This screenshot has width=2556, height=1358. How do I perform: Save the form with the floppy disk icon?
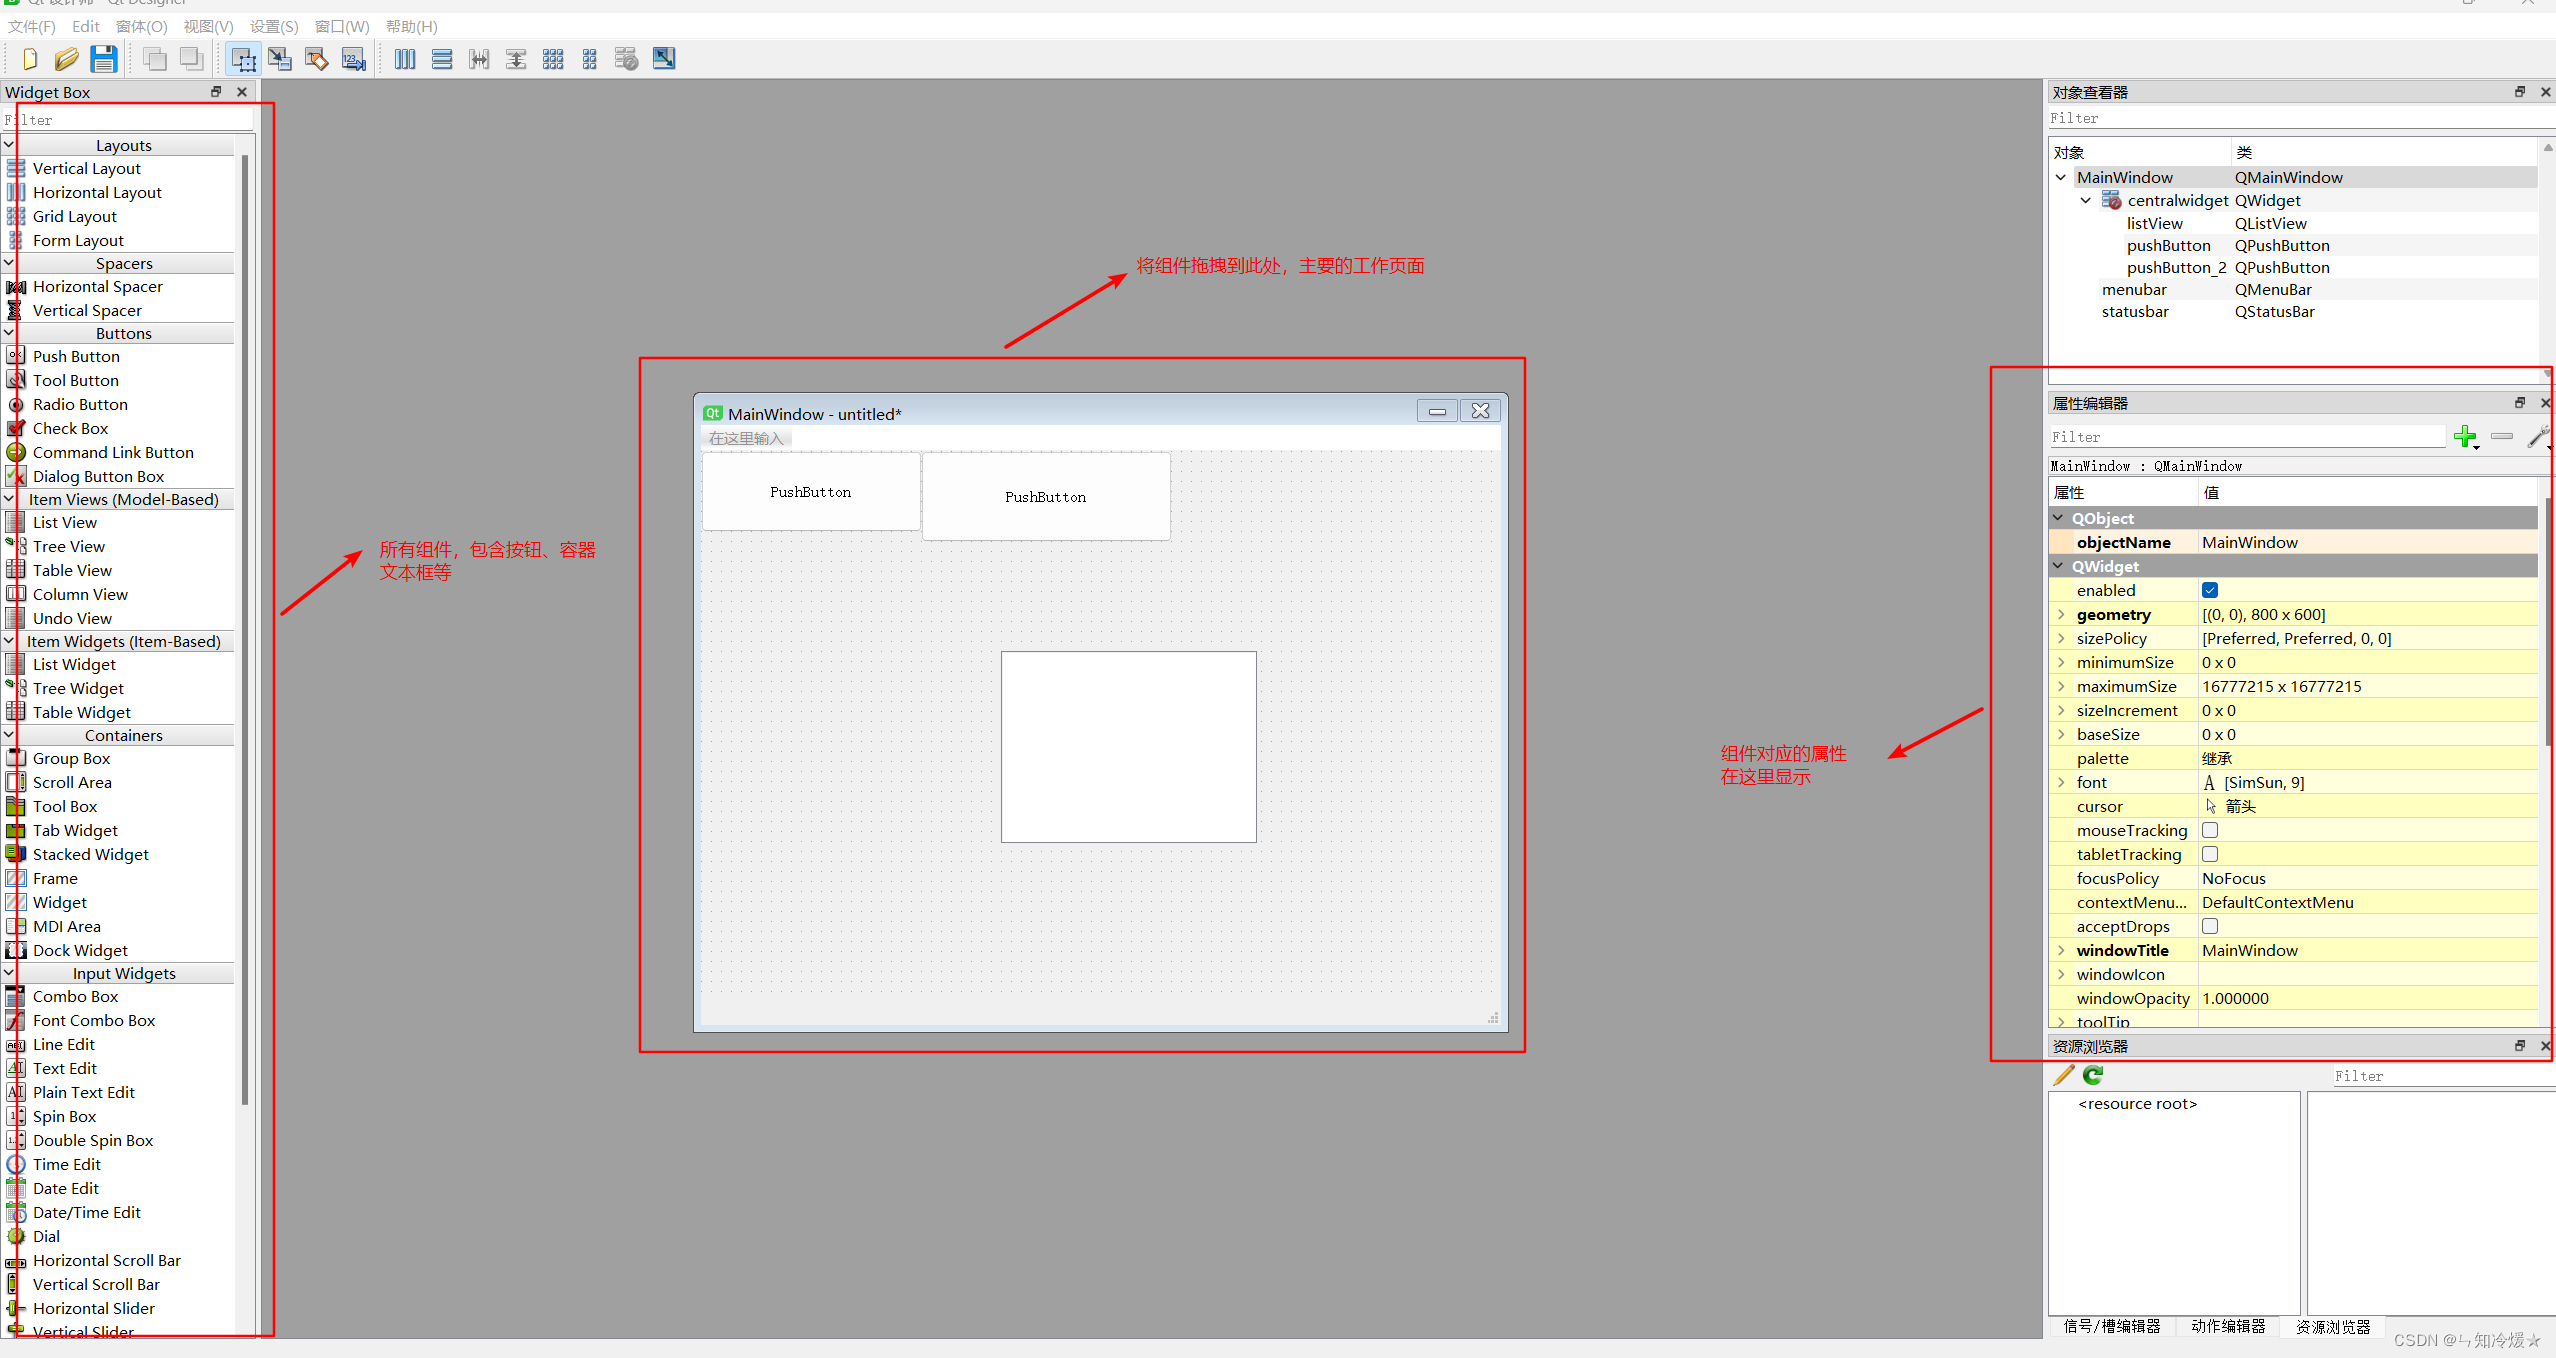pyautogui.click(x=103, y=59)
